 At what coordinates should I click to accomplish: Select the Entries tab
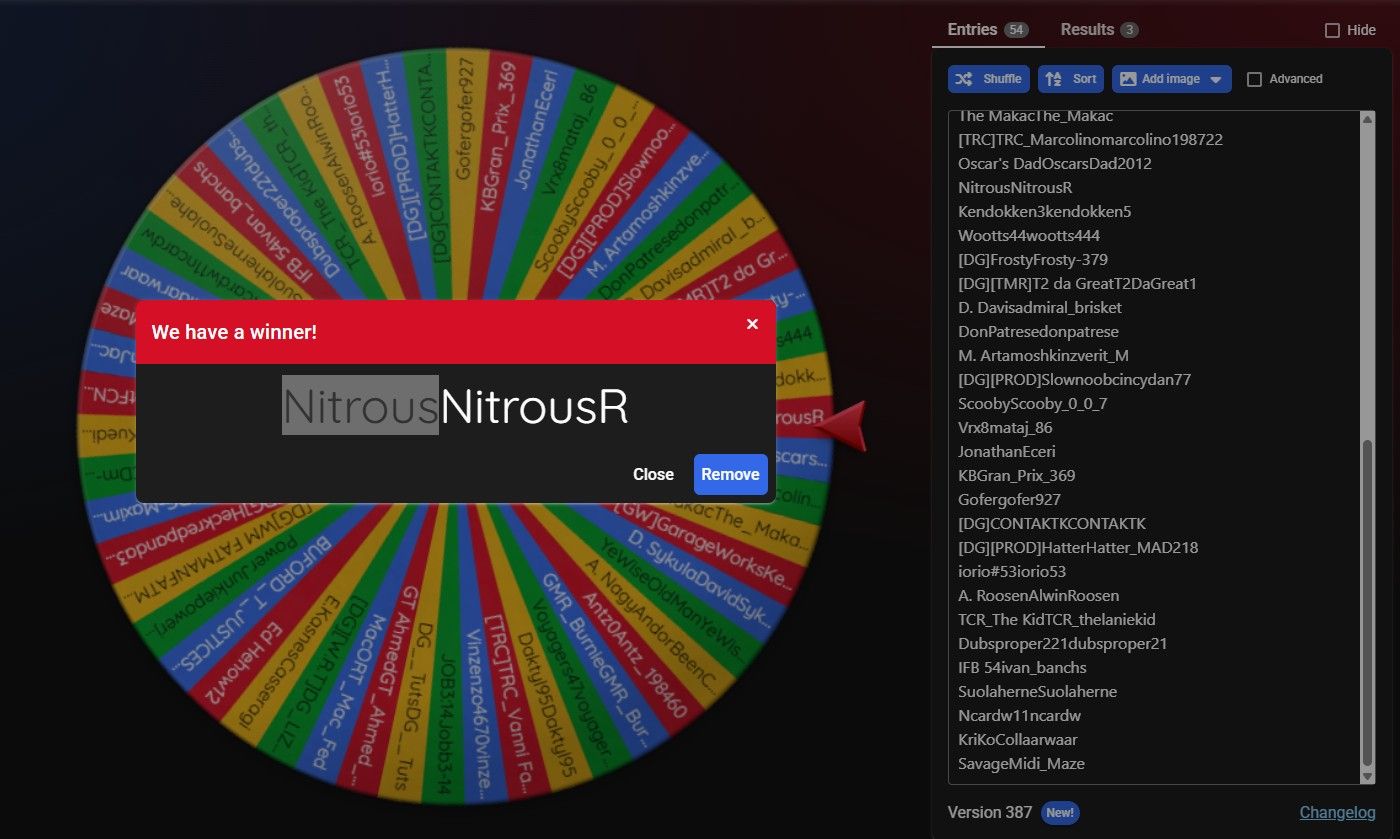pyautogui.click(x=987, y=30)
